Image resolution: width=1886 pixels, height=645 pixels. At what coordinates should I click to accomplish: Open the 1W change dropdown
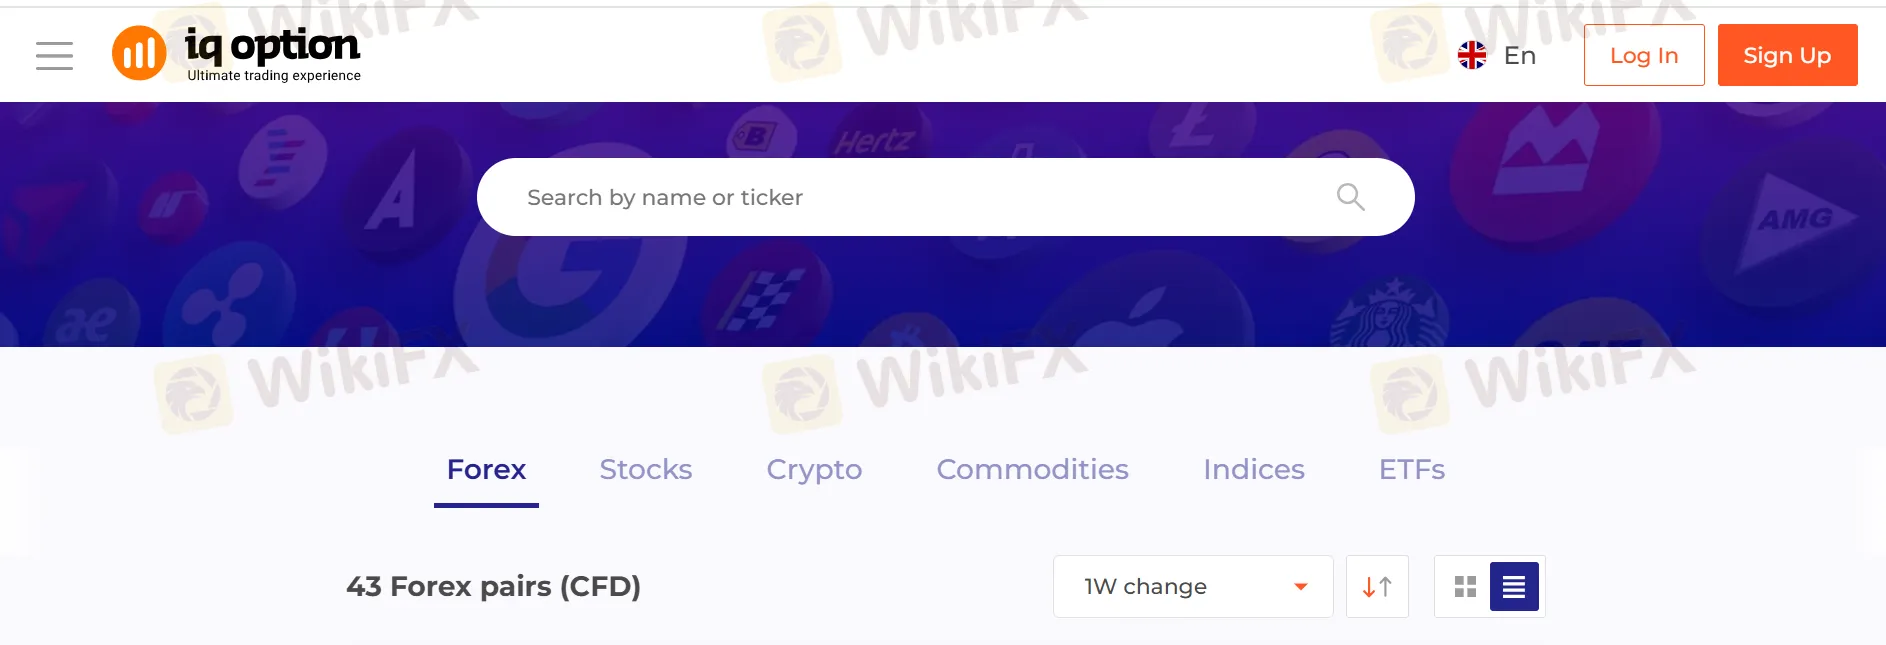click(1193, 587)
